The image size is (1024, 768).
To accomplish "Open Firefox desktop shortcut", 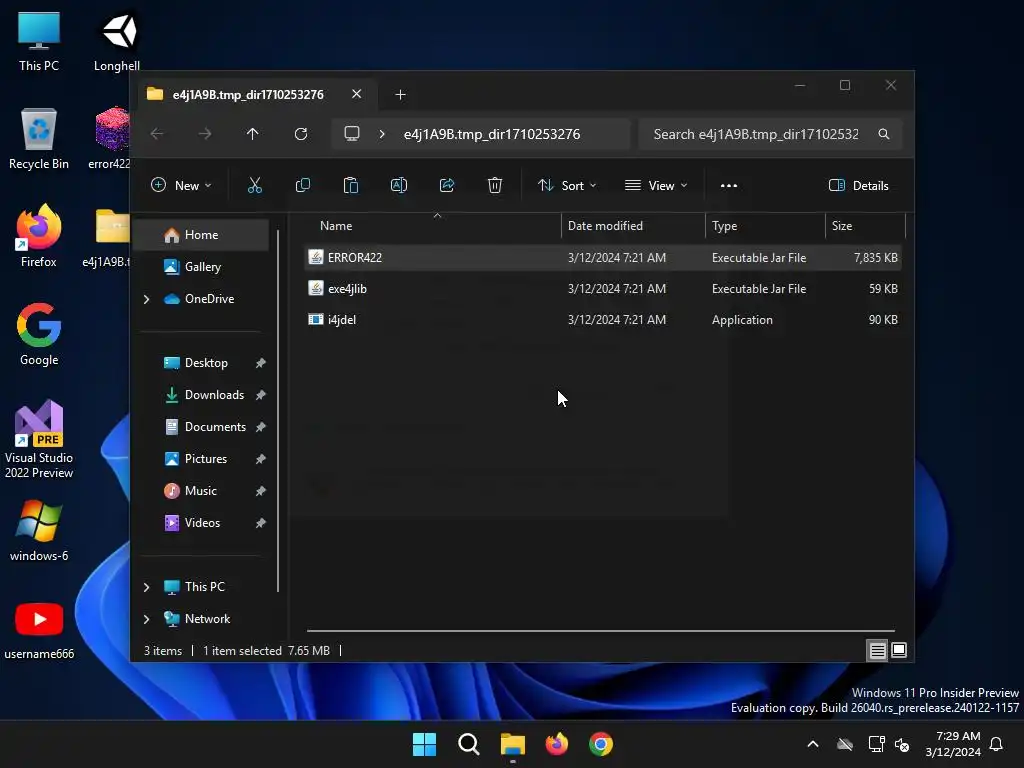I will (x=39, y=236).
